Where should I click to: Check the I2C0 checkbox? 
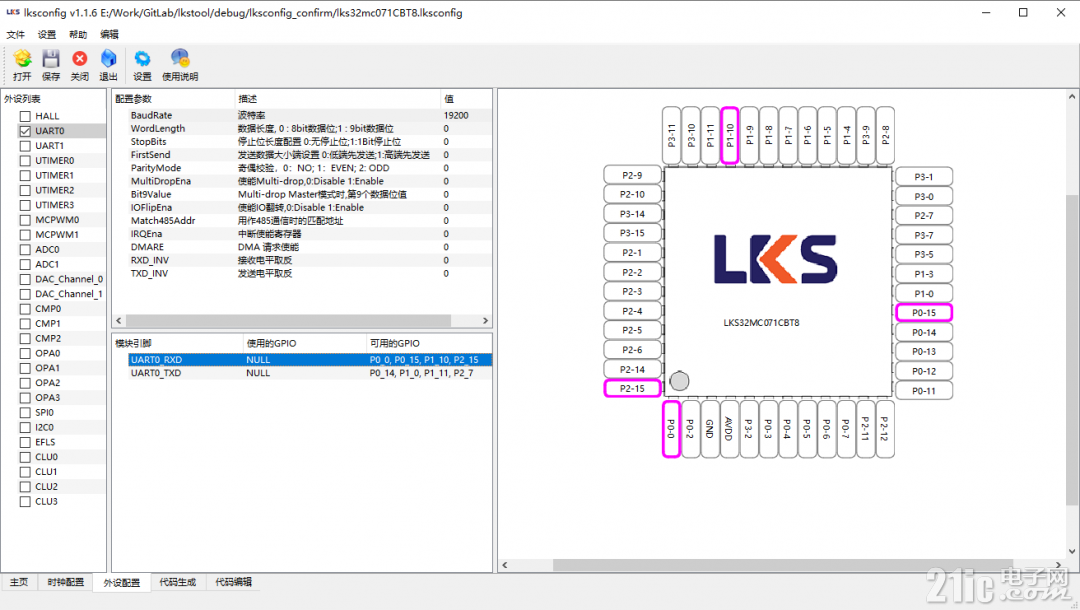[25, 428]
